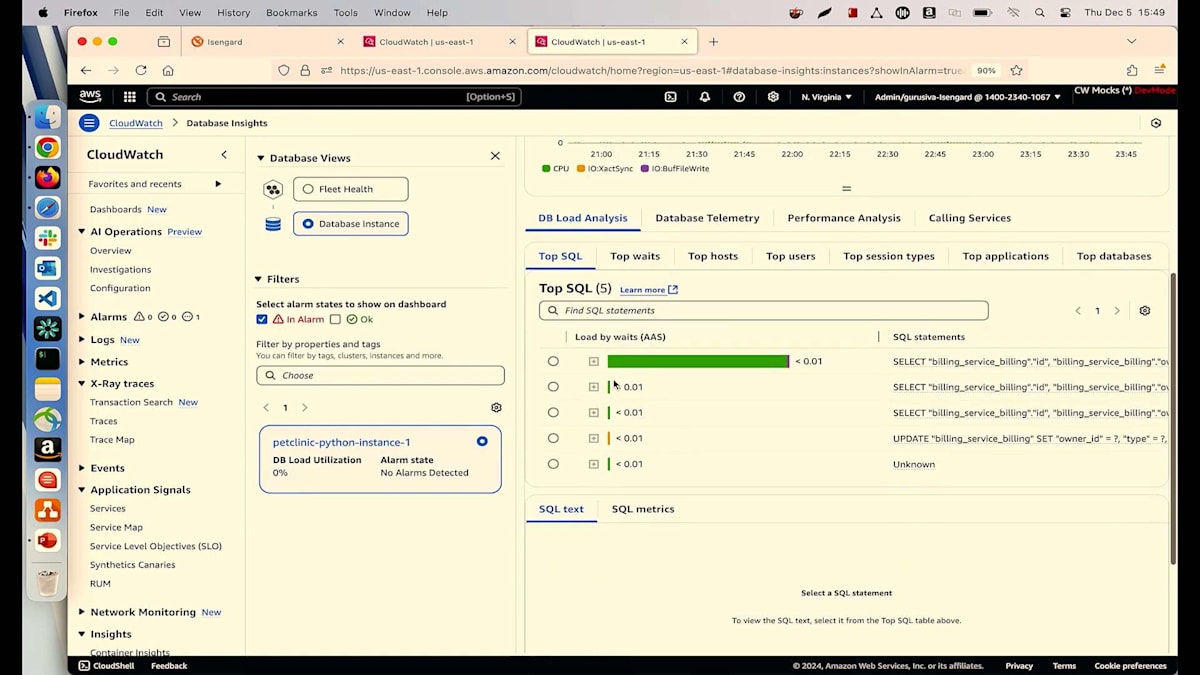Switch to Performance Analysis tab

click(844, 218)
